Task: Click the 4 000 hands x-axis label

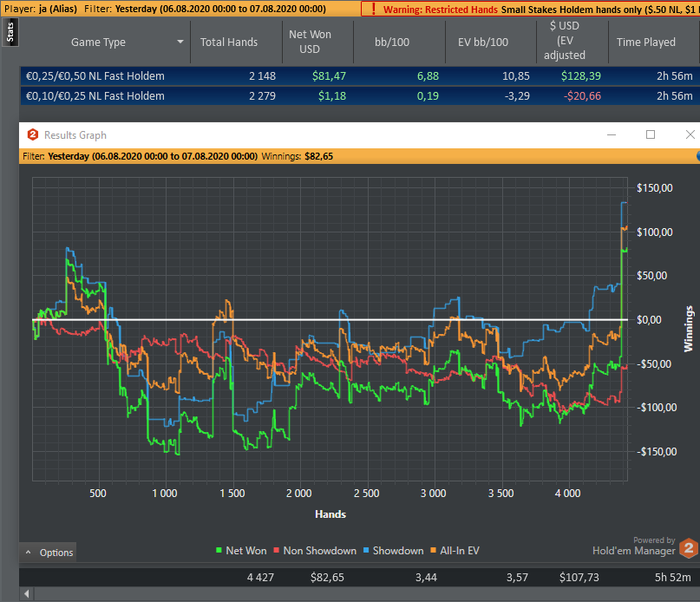Action: (x=567, y=493)
